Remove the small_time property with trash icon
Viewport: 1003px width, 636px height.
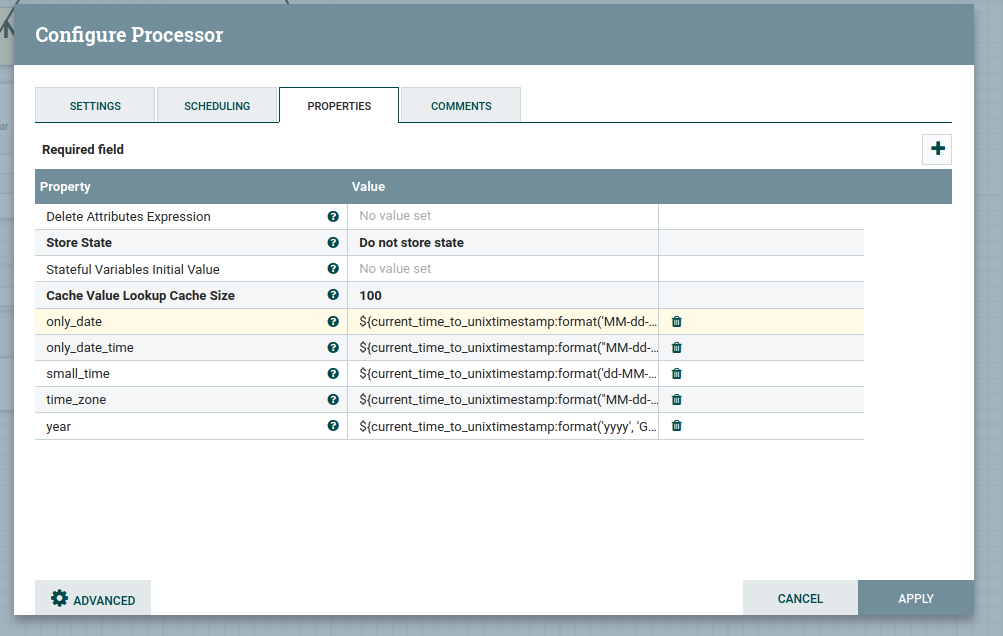tap(675, 373)
